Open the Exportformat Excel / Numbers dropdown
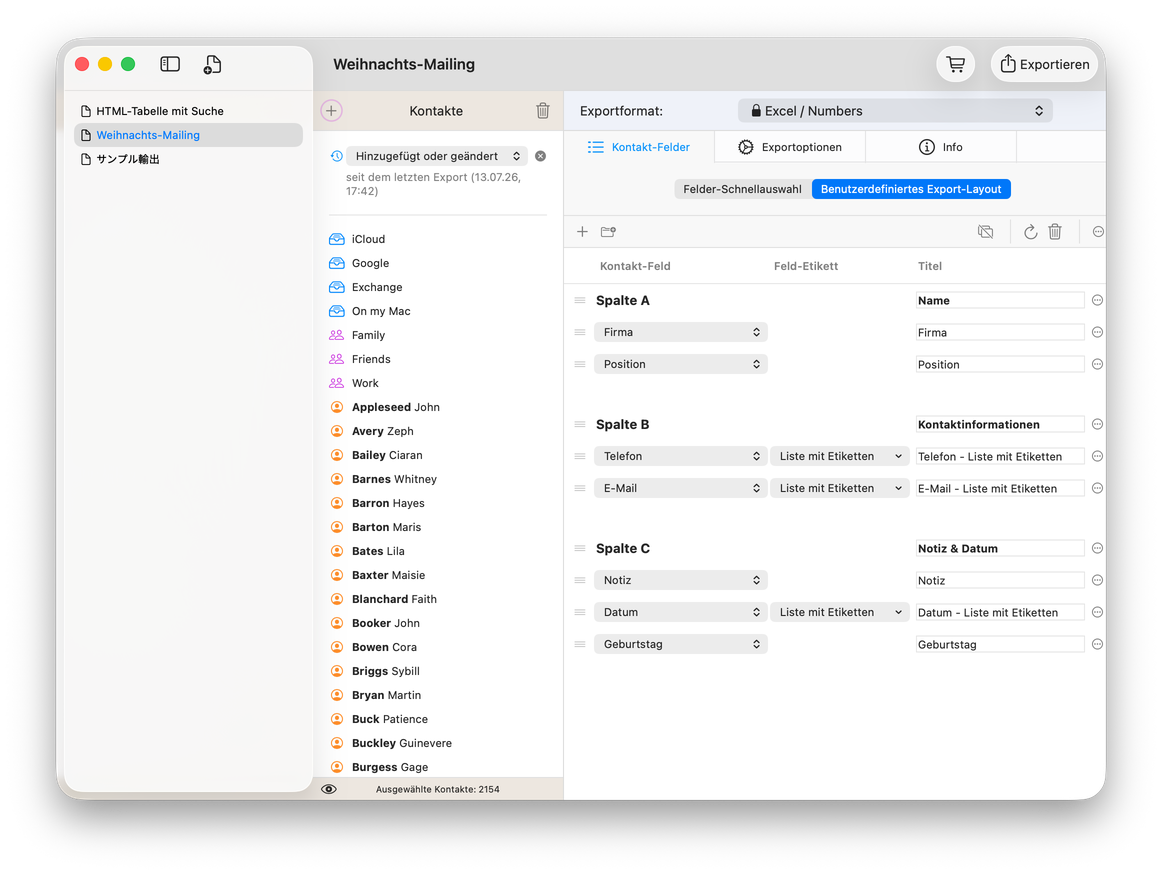1162x874 pixels. pos(895,111)
